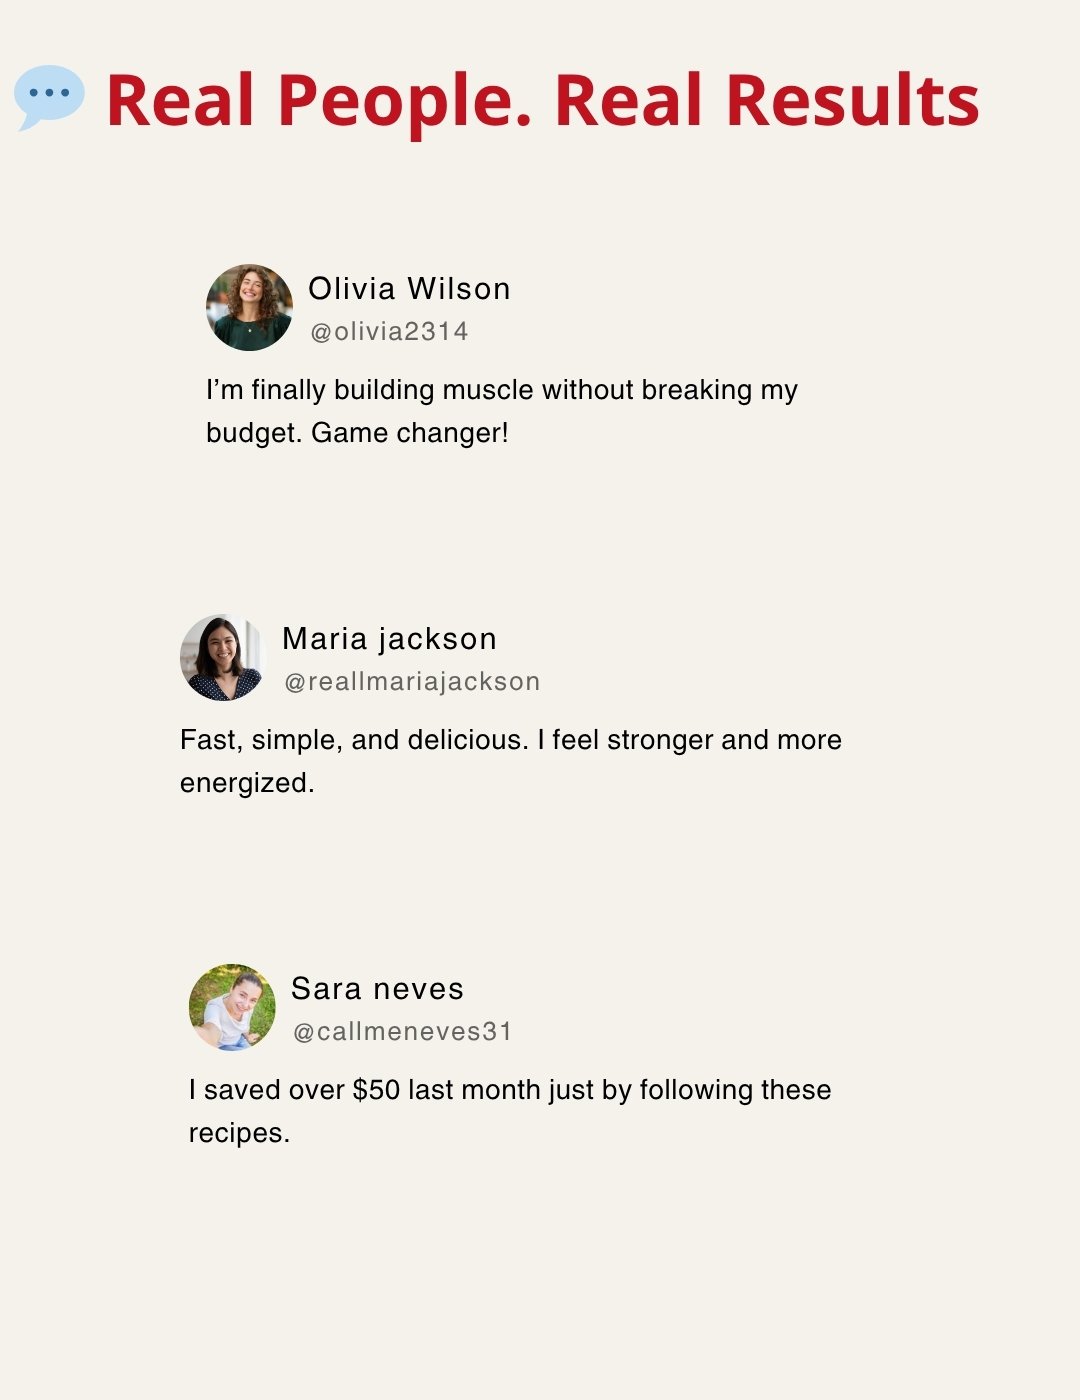The image size is (1080, 1400).
Task: Open the @reallmariajackson handle
Action: (412, 682)
